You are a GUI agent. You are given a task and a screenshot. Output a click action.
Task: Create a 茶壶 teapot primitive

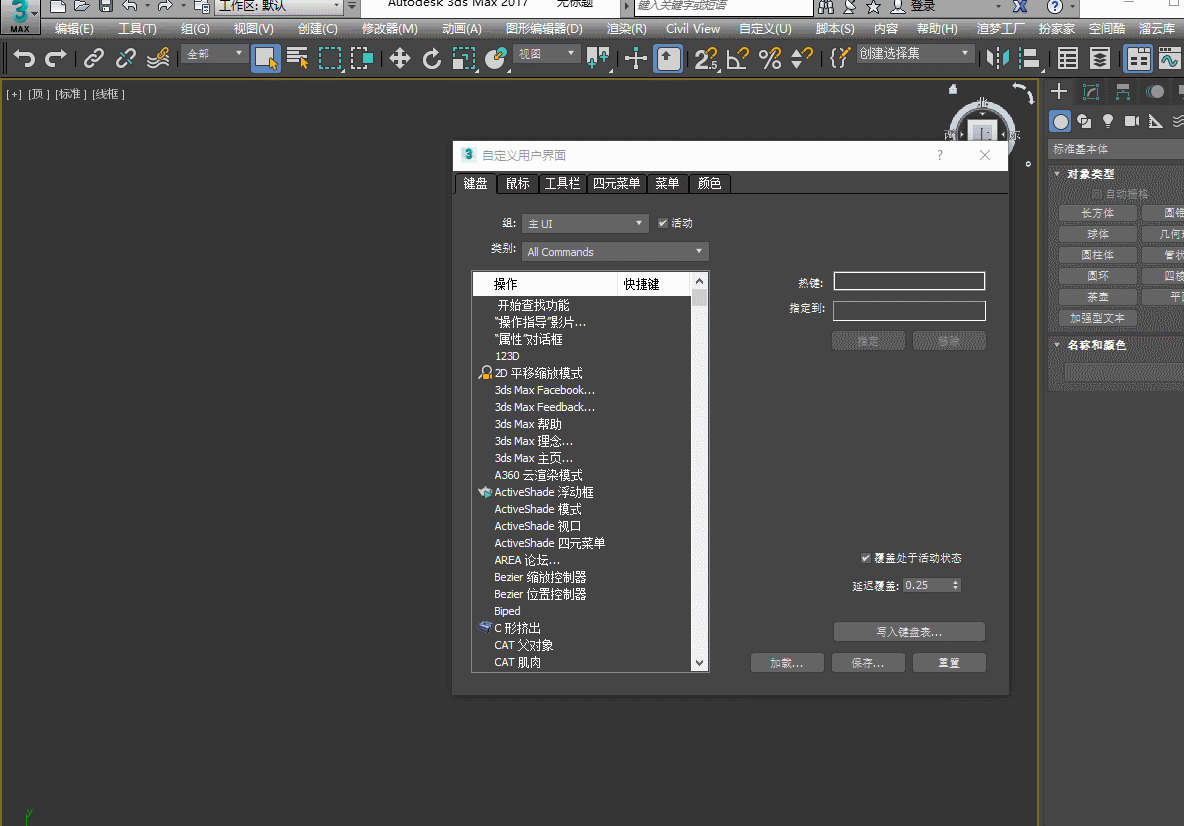coord(1097,297)
